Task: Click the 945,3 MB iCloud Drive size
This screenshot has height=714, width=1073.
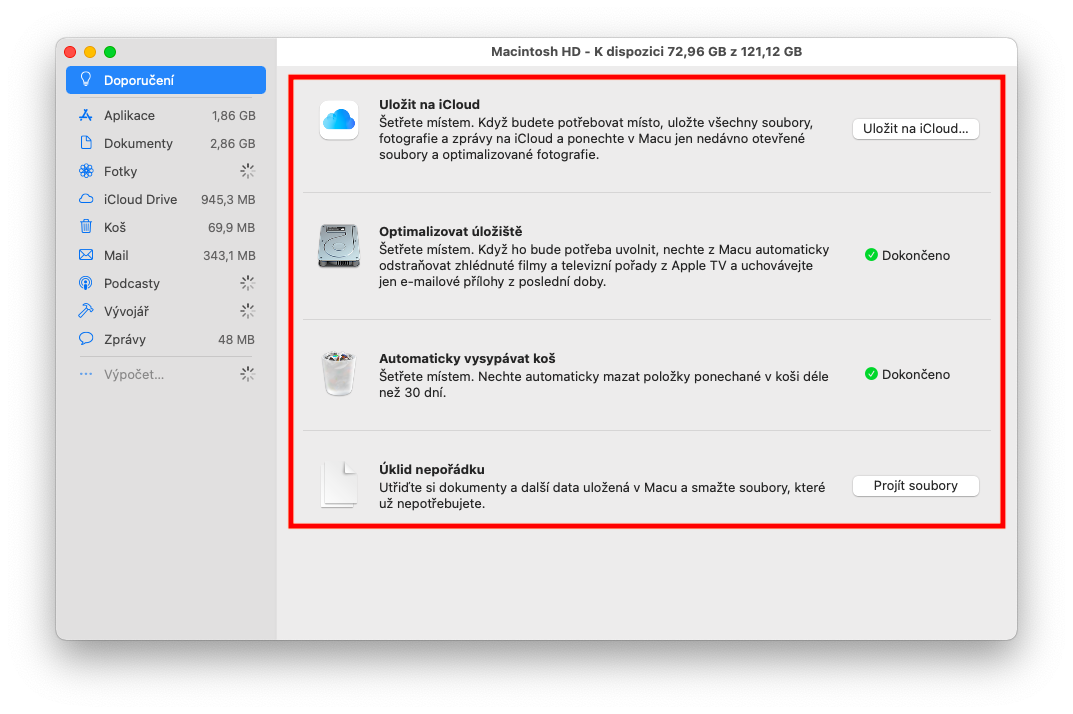Action: pyautogui.click(x=228, y=200)
